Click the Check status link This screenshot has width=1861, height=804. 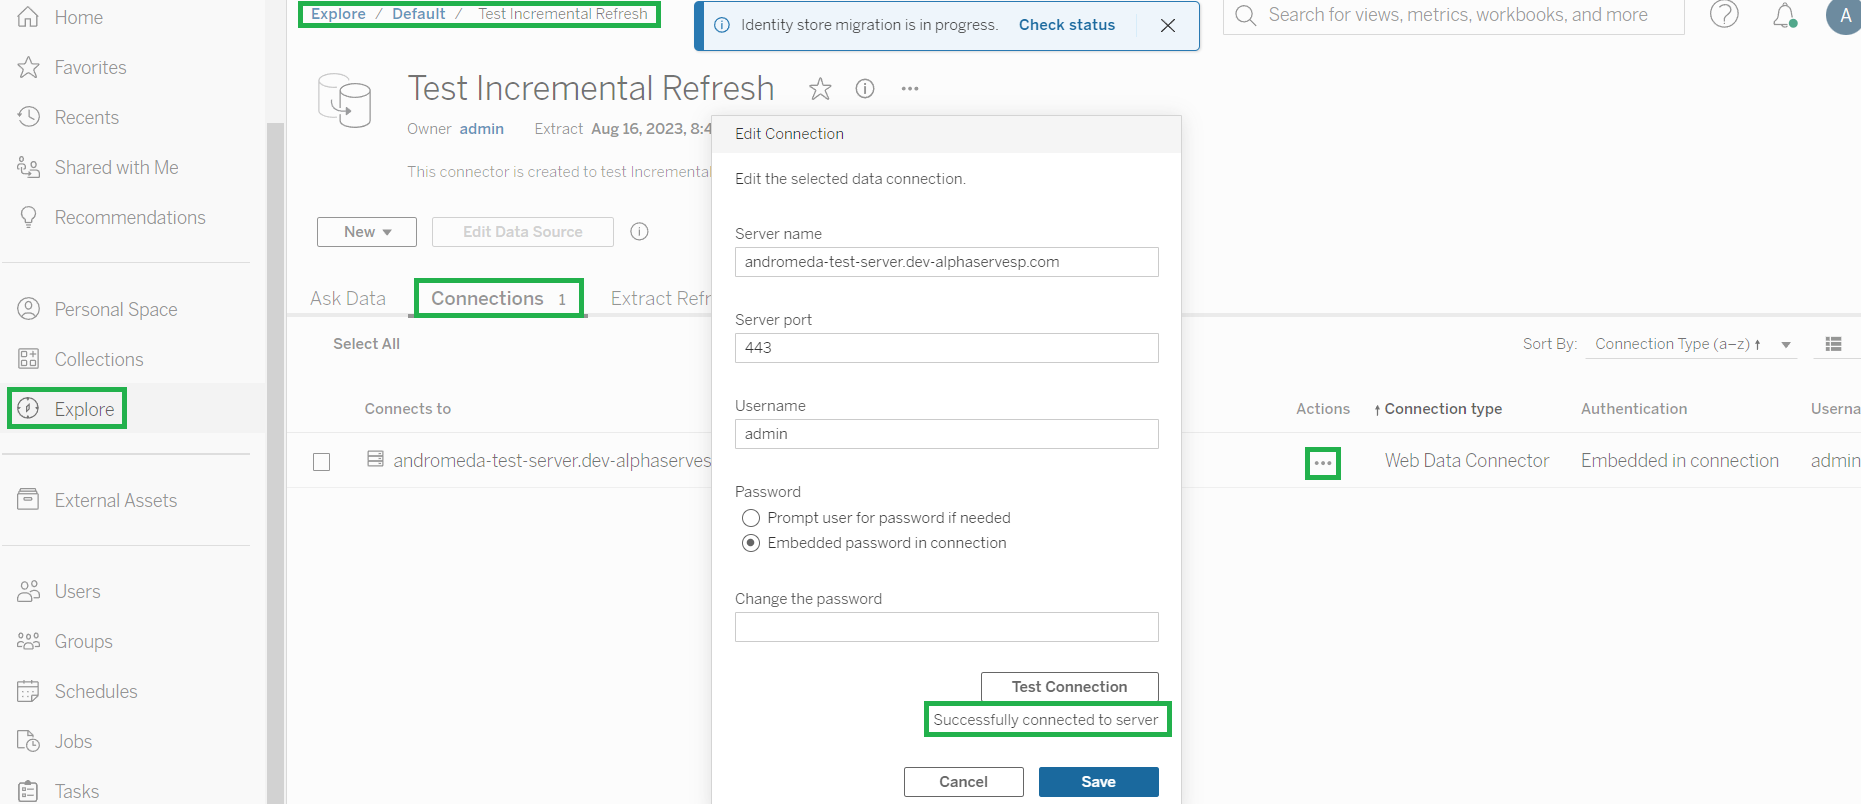coord(1066,25)
